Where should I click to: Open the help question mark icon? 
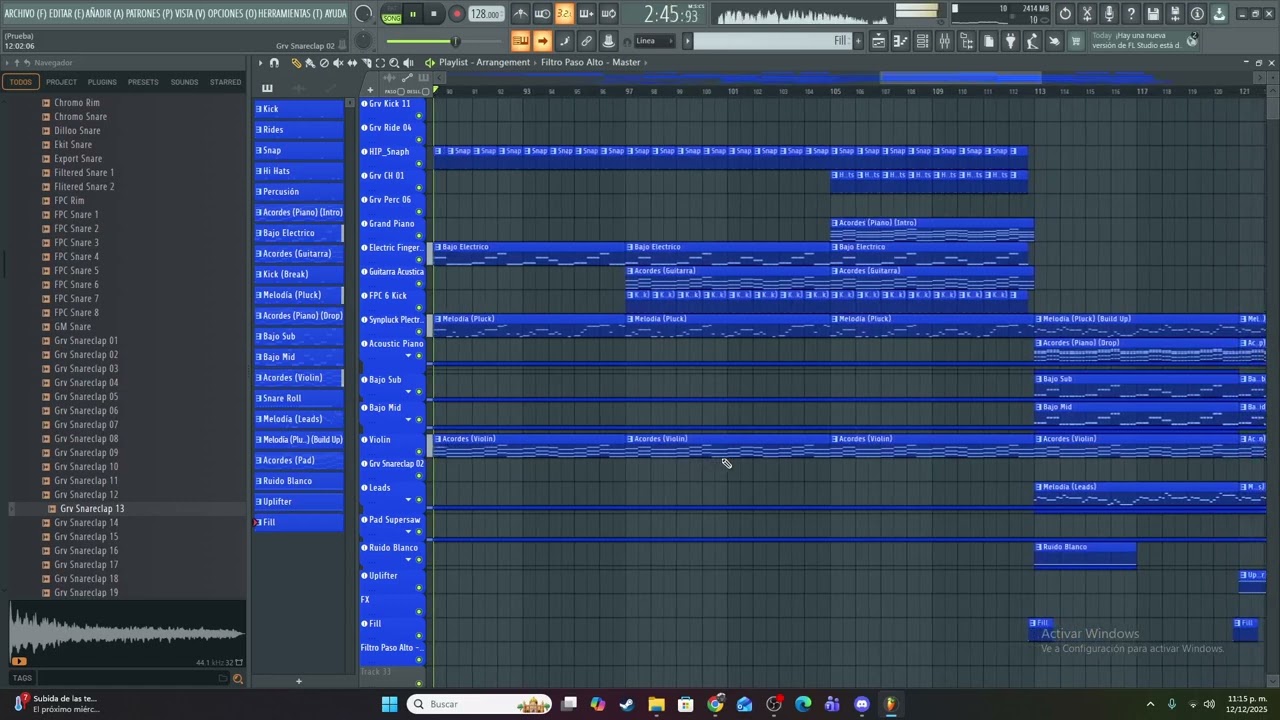pyautogui.click(x=1131, y=14)
